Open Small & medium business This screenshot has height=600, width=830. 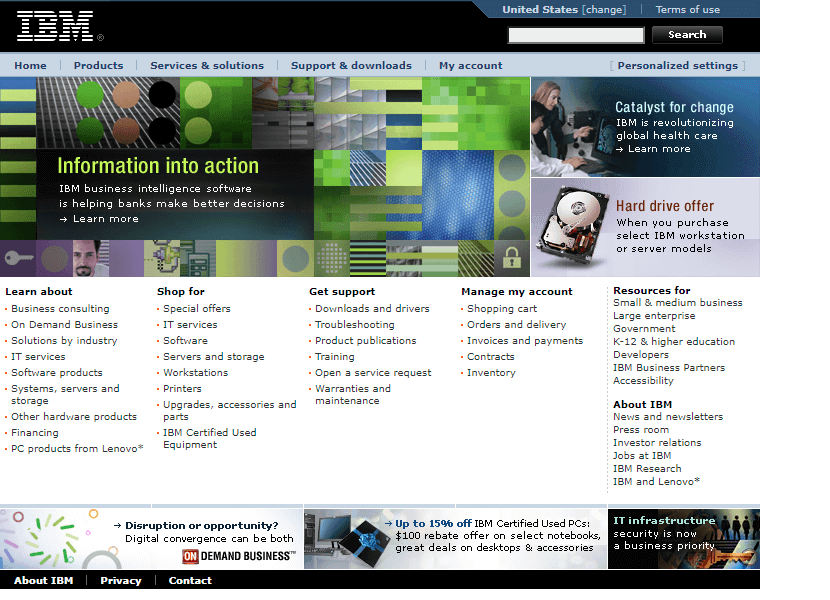678,302
